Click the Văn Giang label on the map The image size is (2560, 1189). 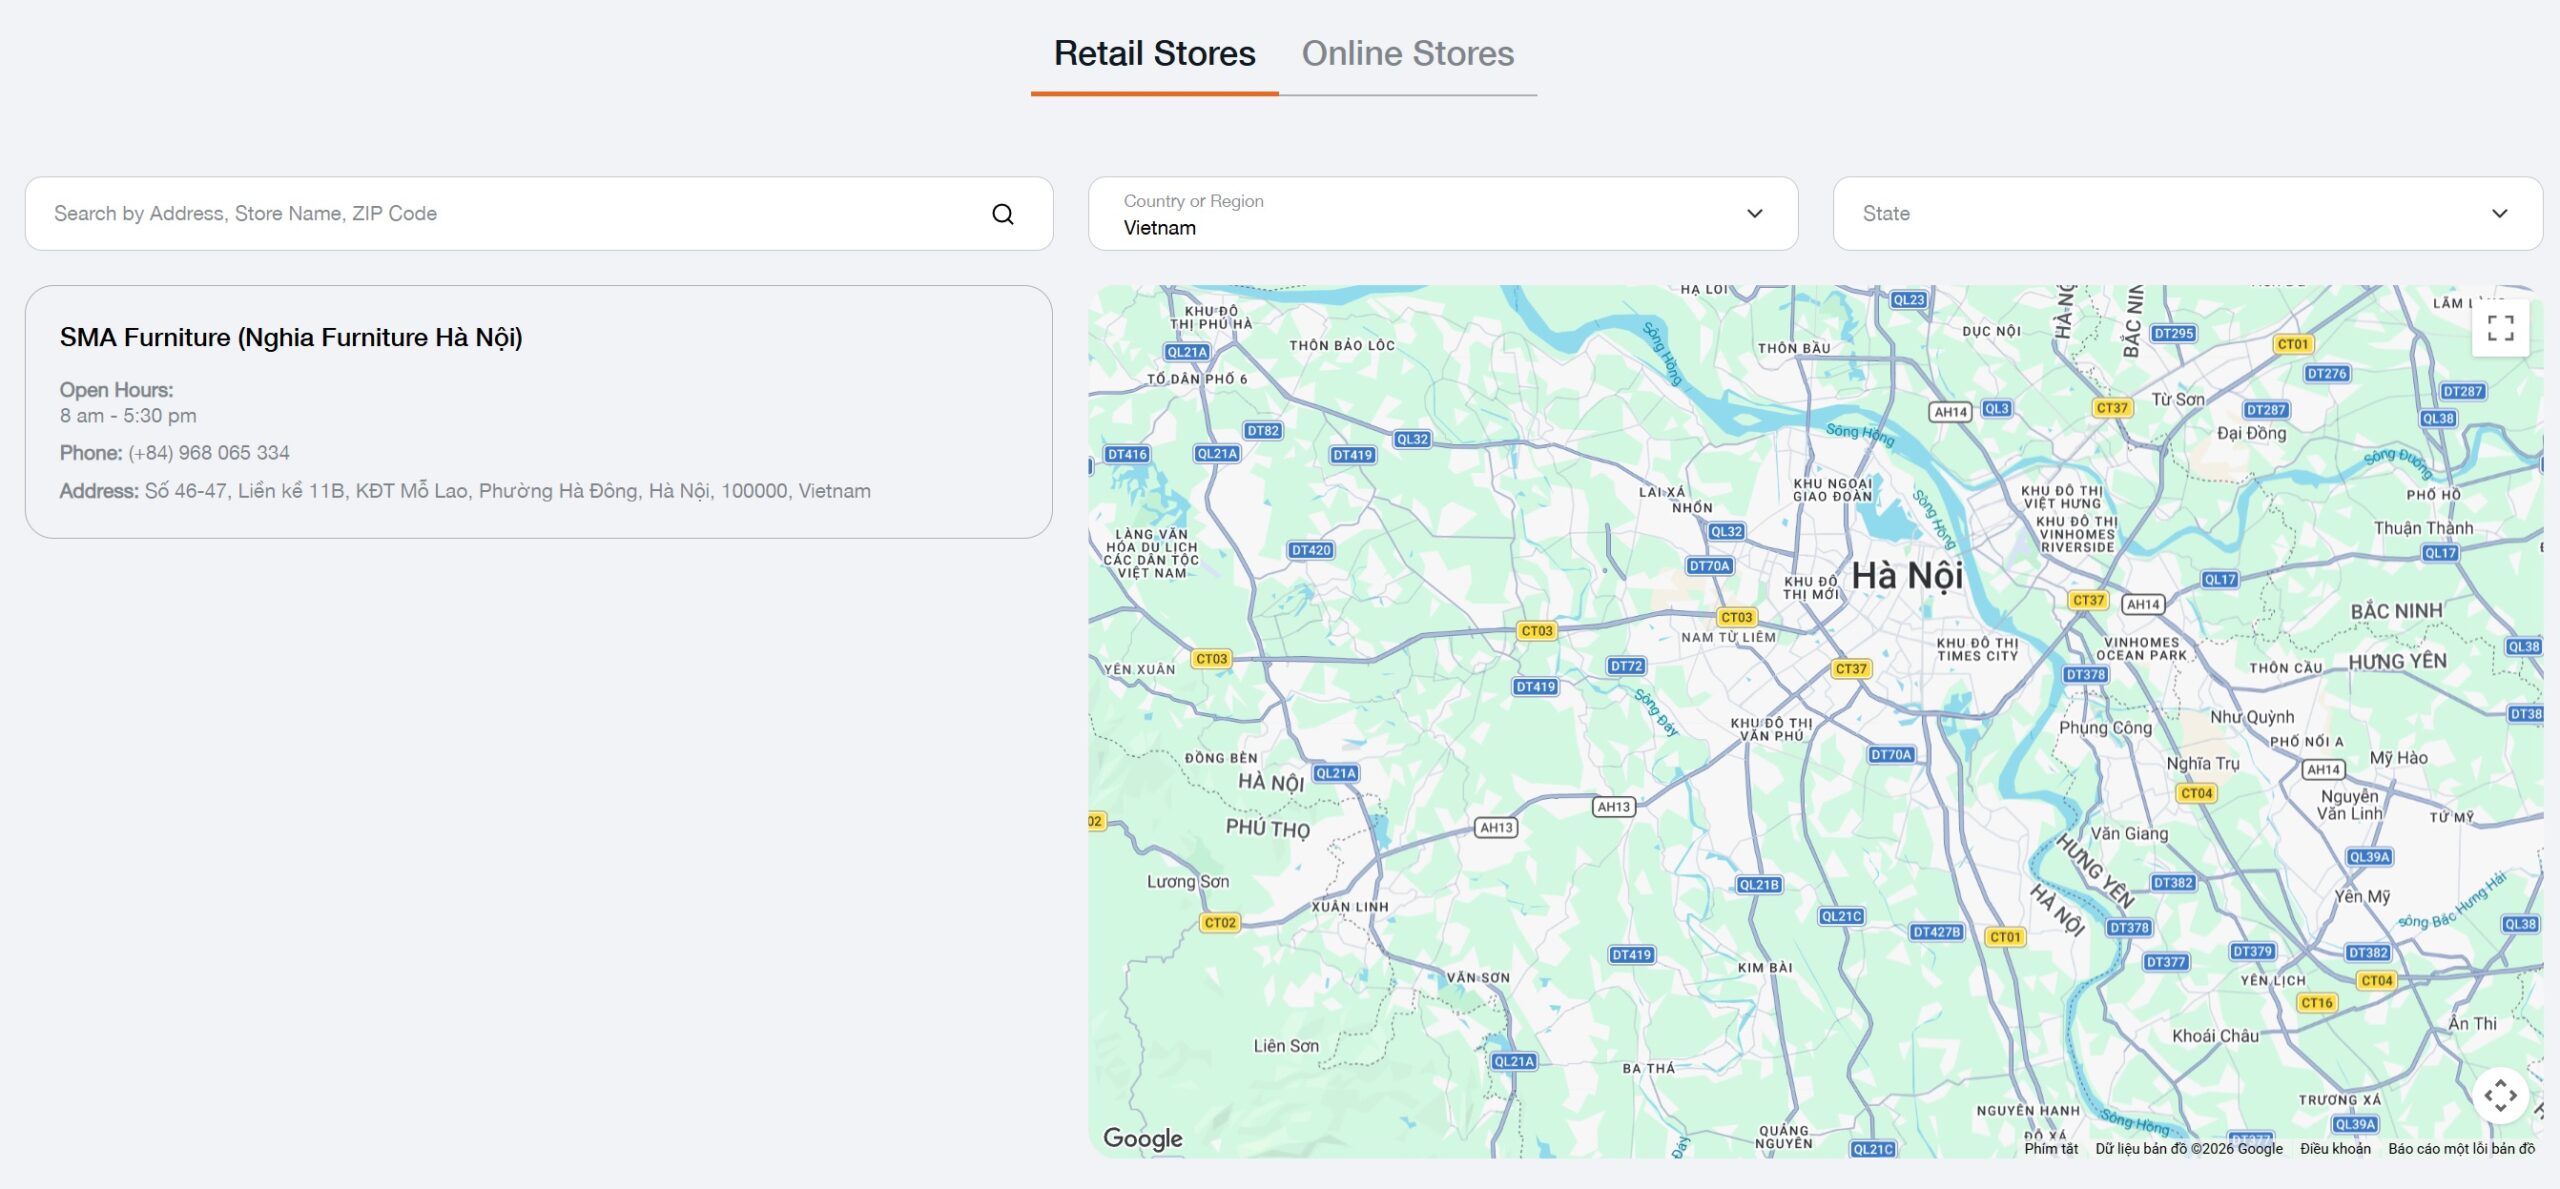[x=2129, y=834]
